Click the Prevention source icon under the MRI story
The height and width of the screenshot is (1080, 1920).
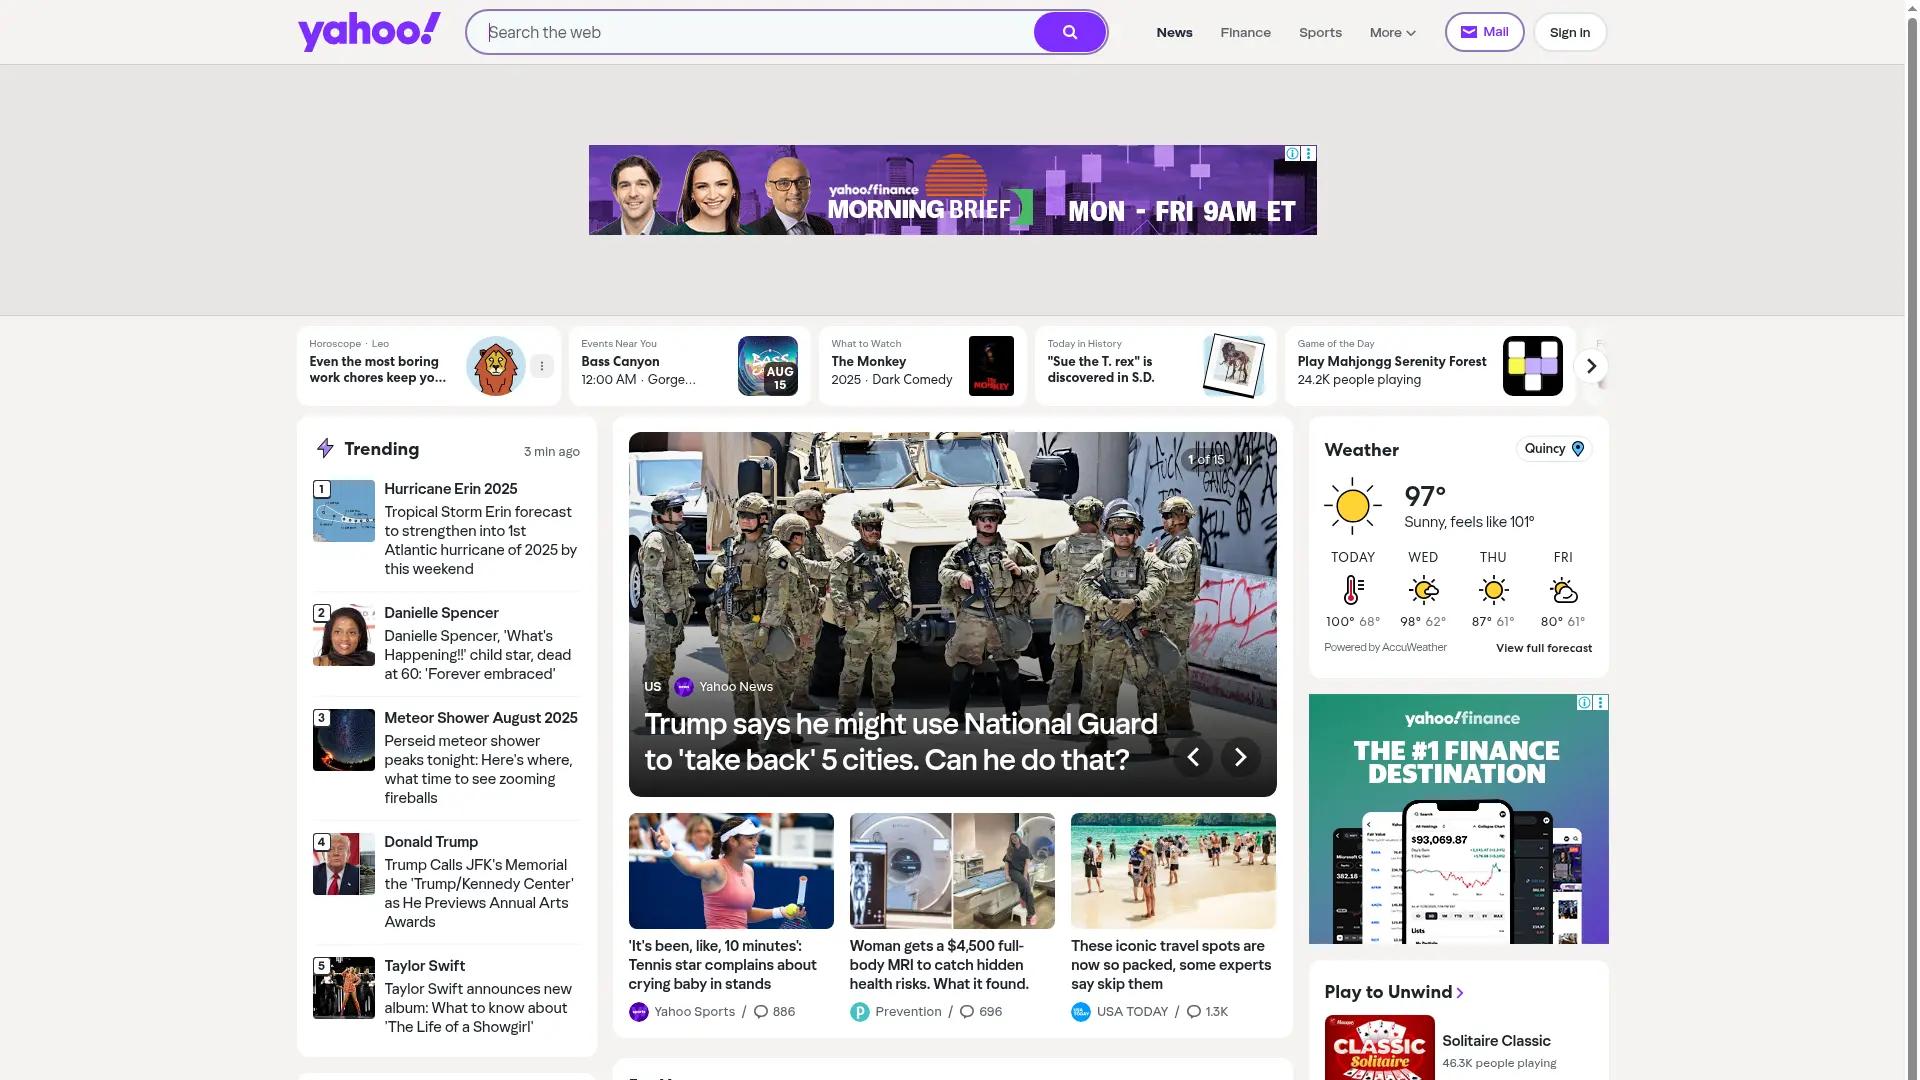(860, 1011)
